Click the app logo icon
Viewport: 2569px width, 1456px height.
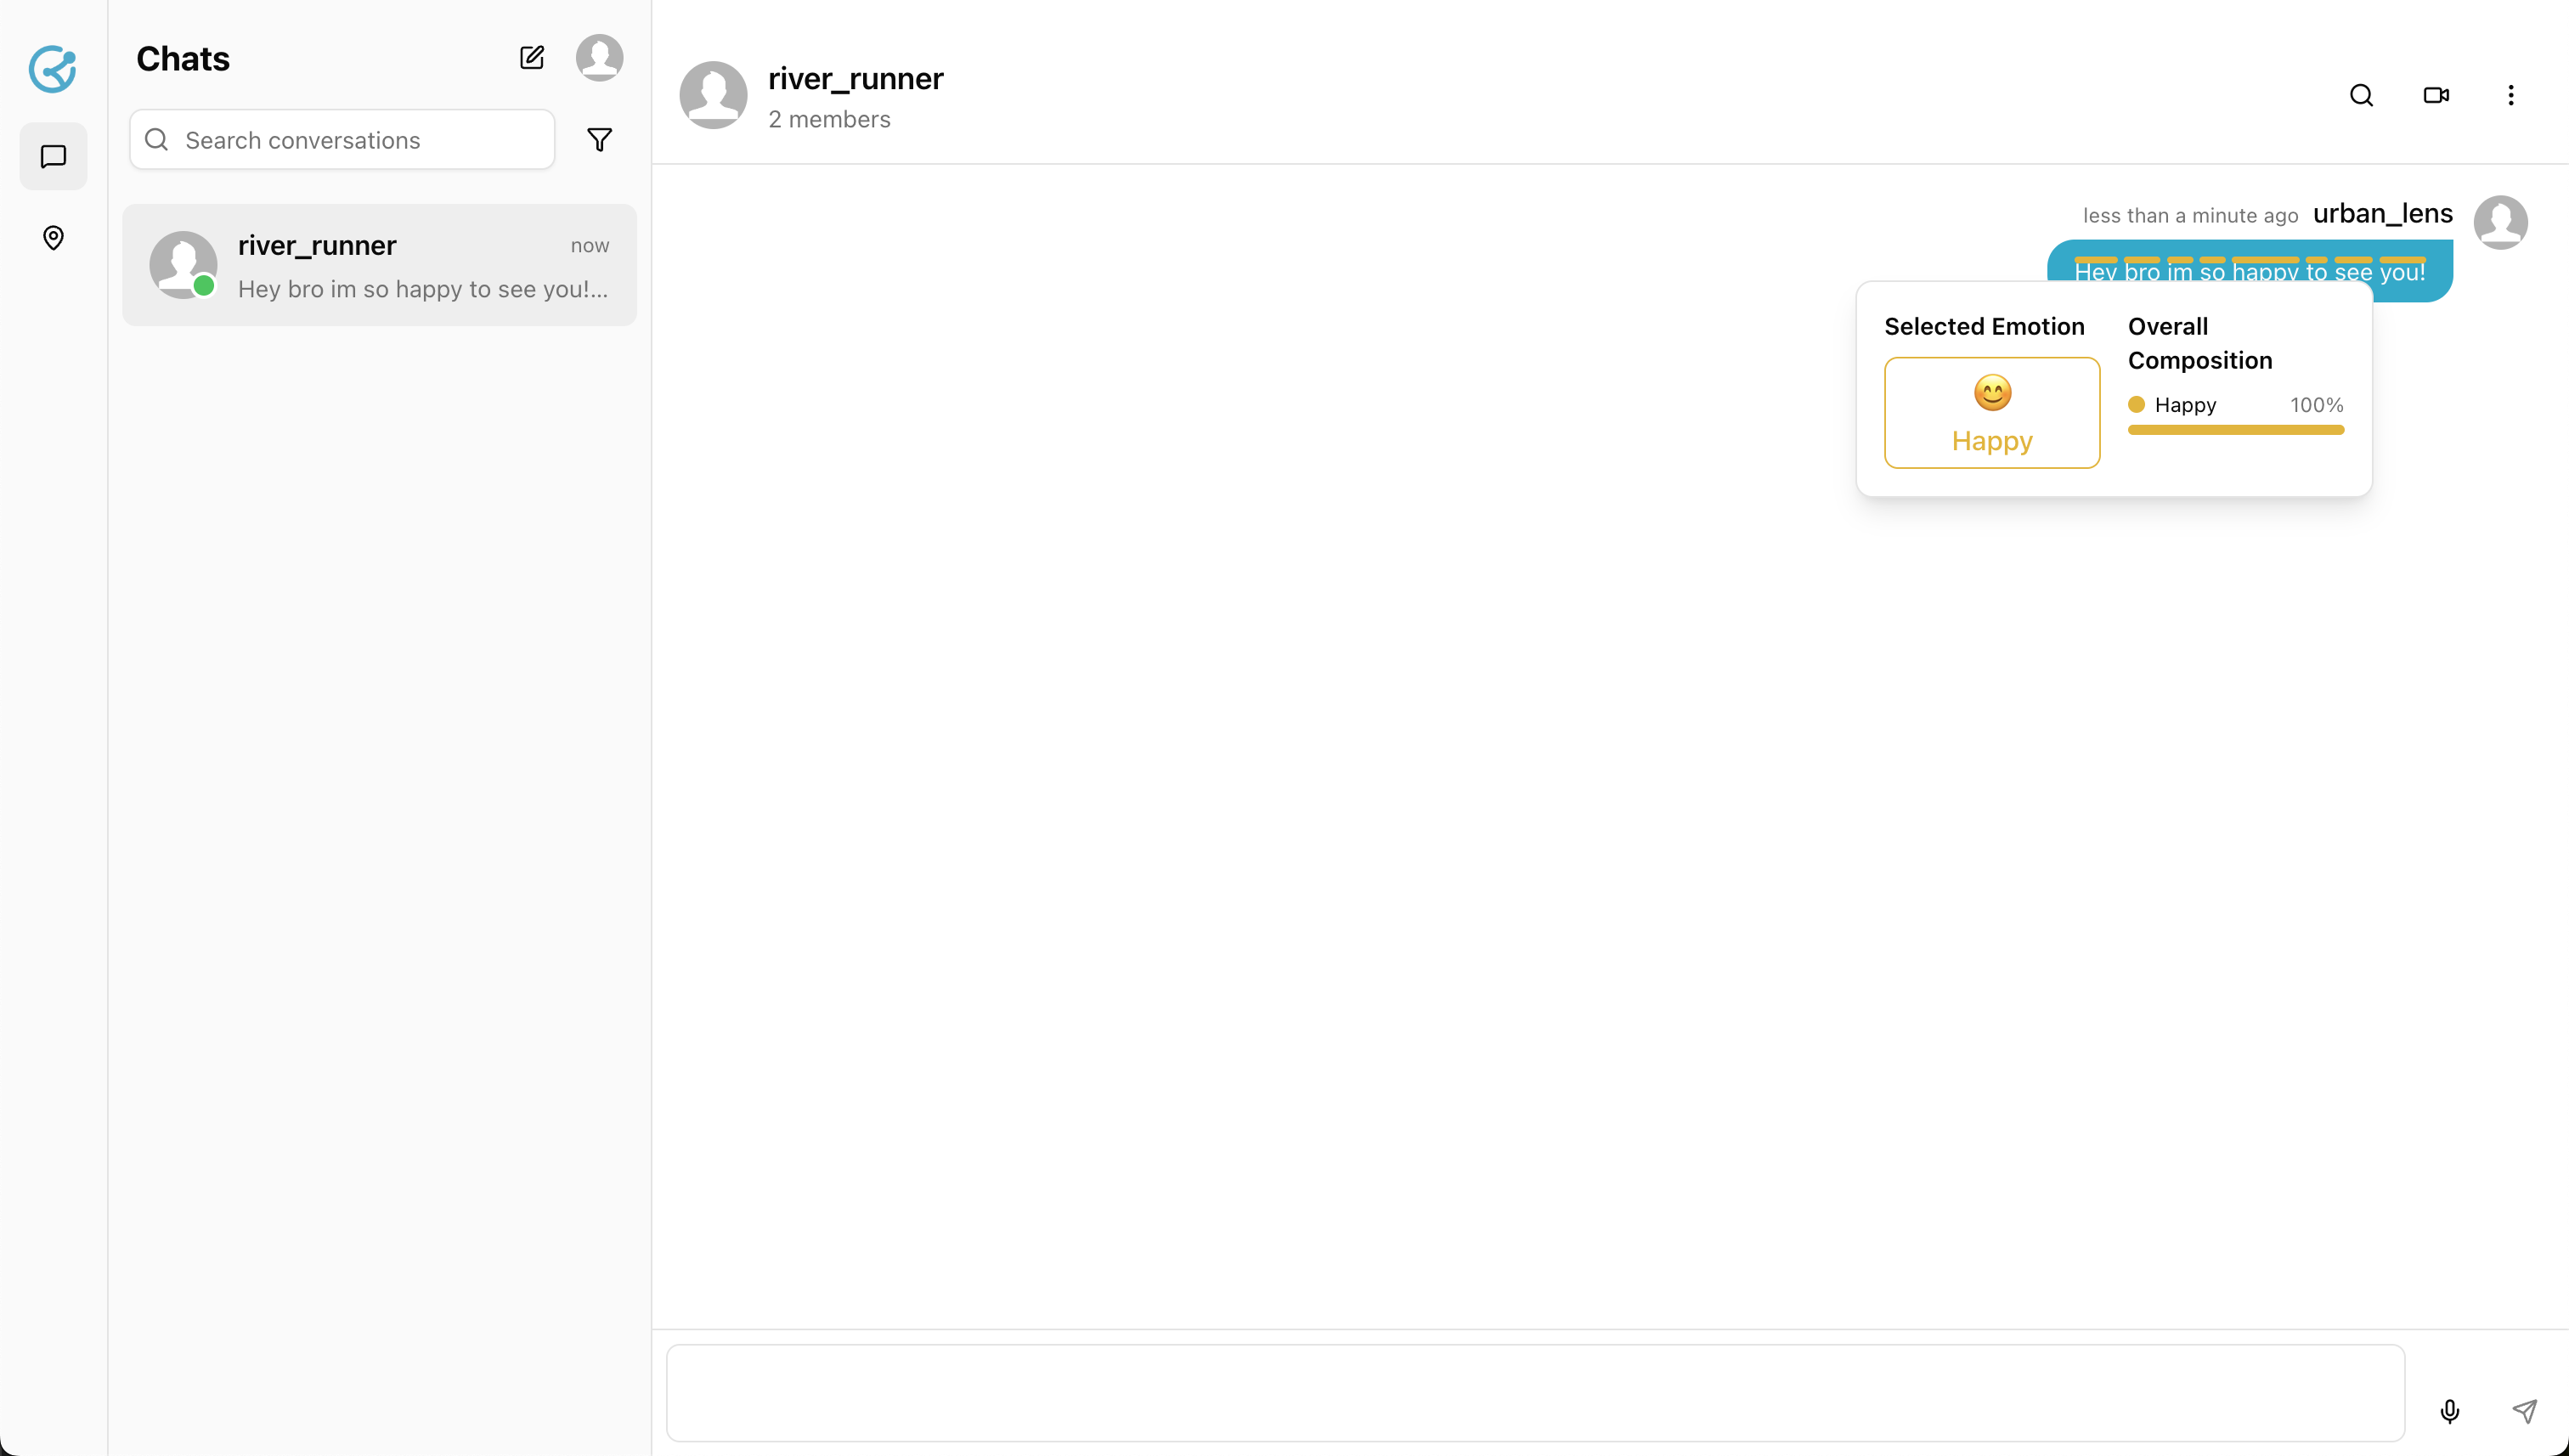(52, 69)
